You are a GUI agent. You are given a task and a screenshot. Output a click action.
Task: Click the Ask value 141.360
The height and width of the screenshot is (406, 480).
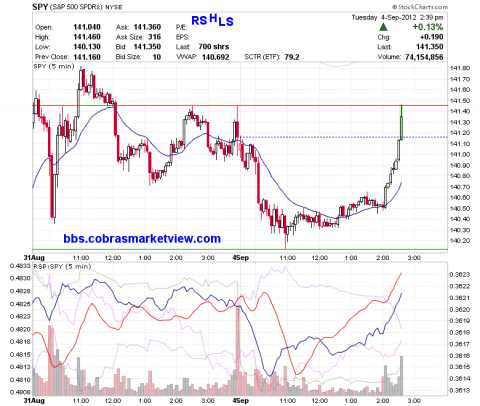(147, 27)
